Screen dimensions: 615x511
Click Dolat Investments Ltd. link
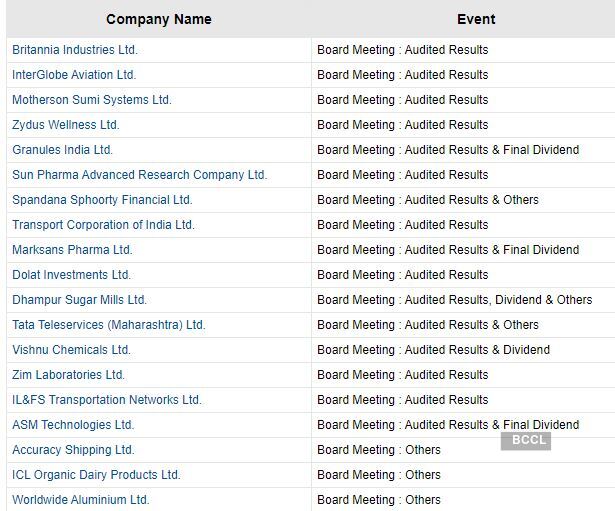click(x=72, y=275)
